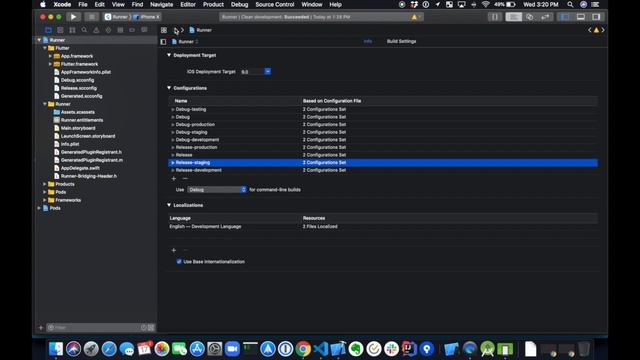Open the Library button in toolbar
This screenshot has height=360, width=640.
point(494,17)
